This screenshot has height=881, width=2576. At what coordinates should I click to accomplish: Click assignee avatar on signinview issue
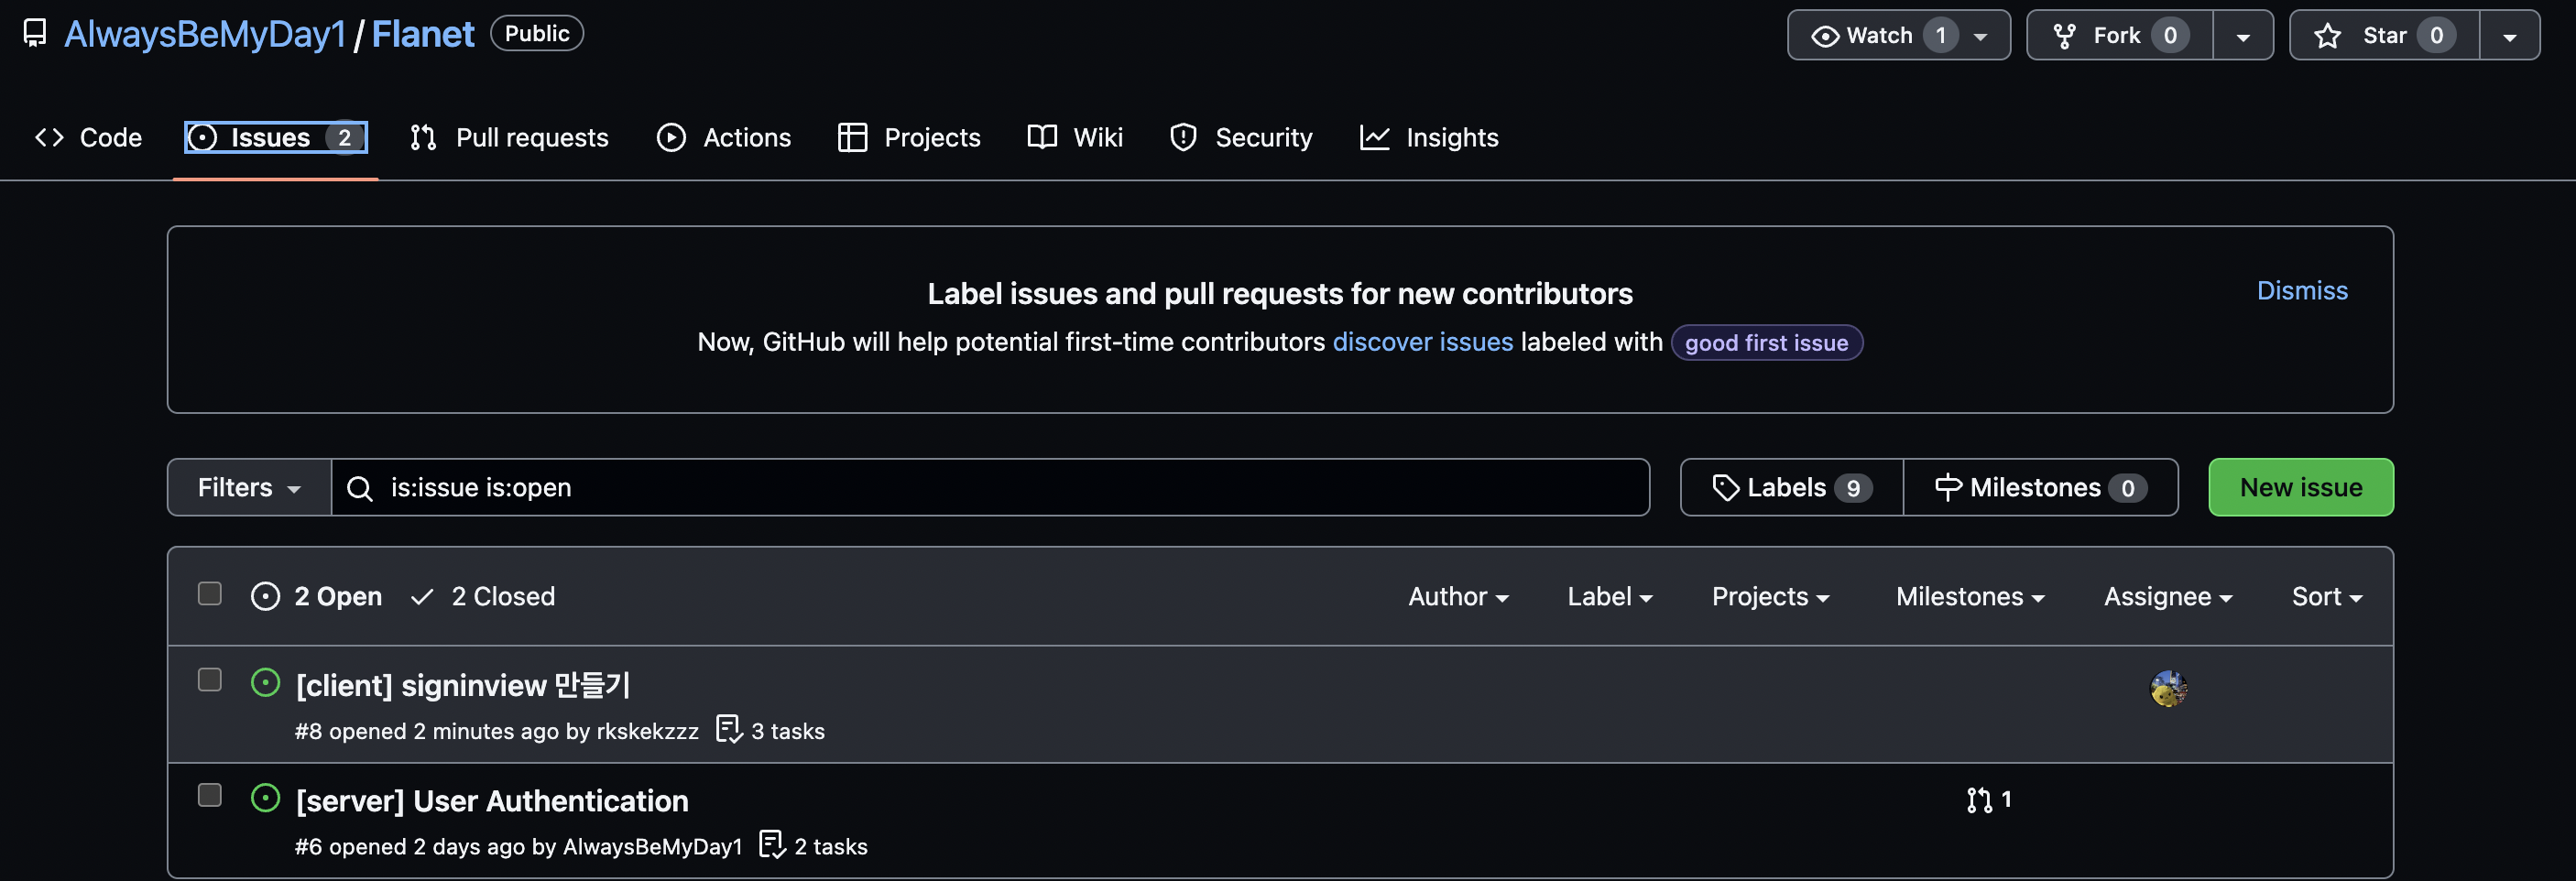click(2168, 688)
